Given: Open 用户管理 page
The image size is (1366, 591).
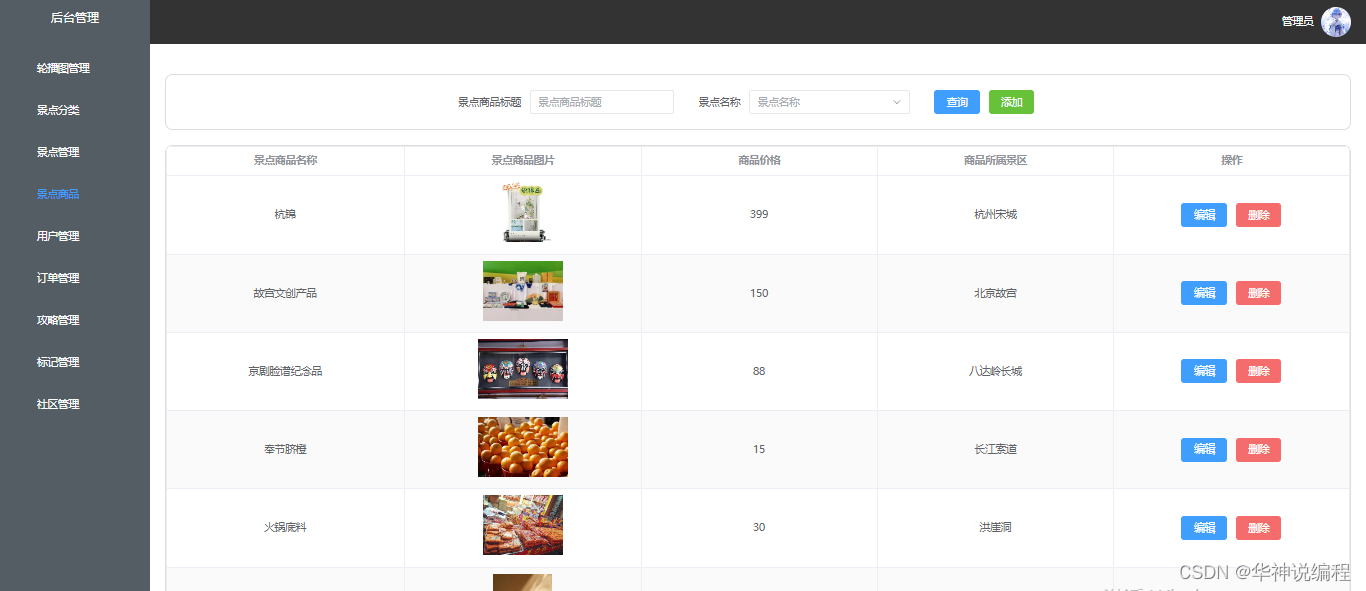Looking at the screenshot, I should click(x=58, y=236).
